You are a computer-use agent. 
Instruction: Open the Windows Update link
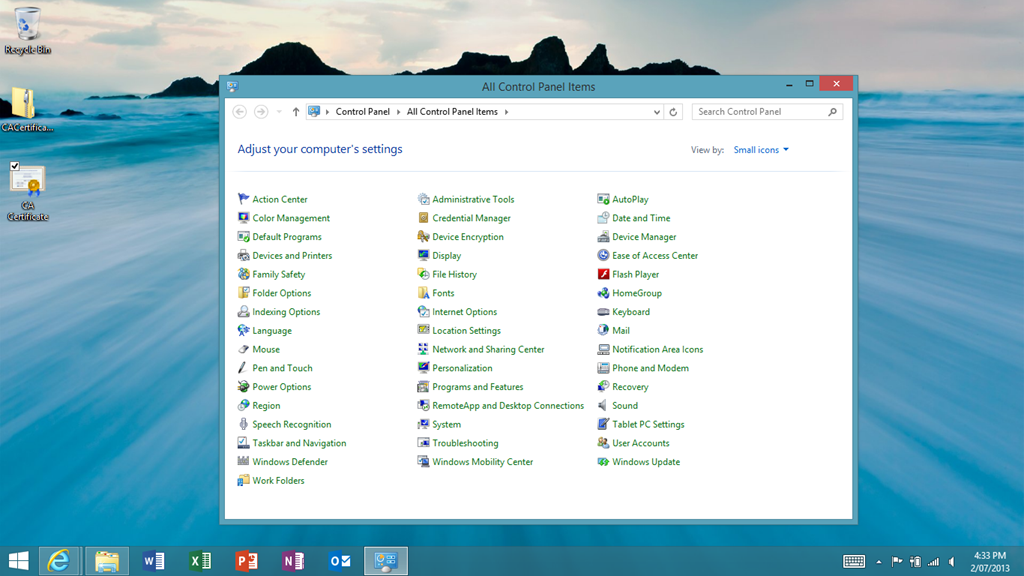[646, 462]
